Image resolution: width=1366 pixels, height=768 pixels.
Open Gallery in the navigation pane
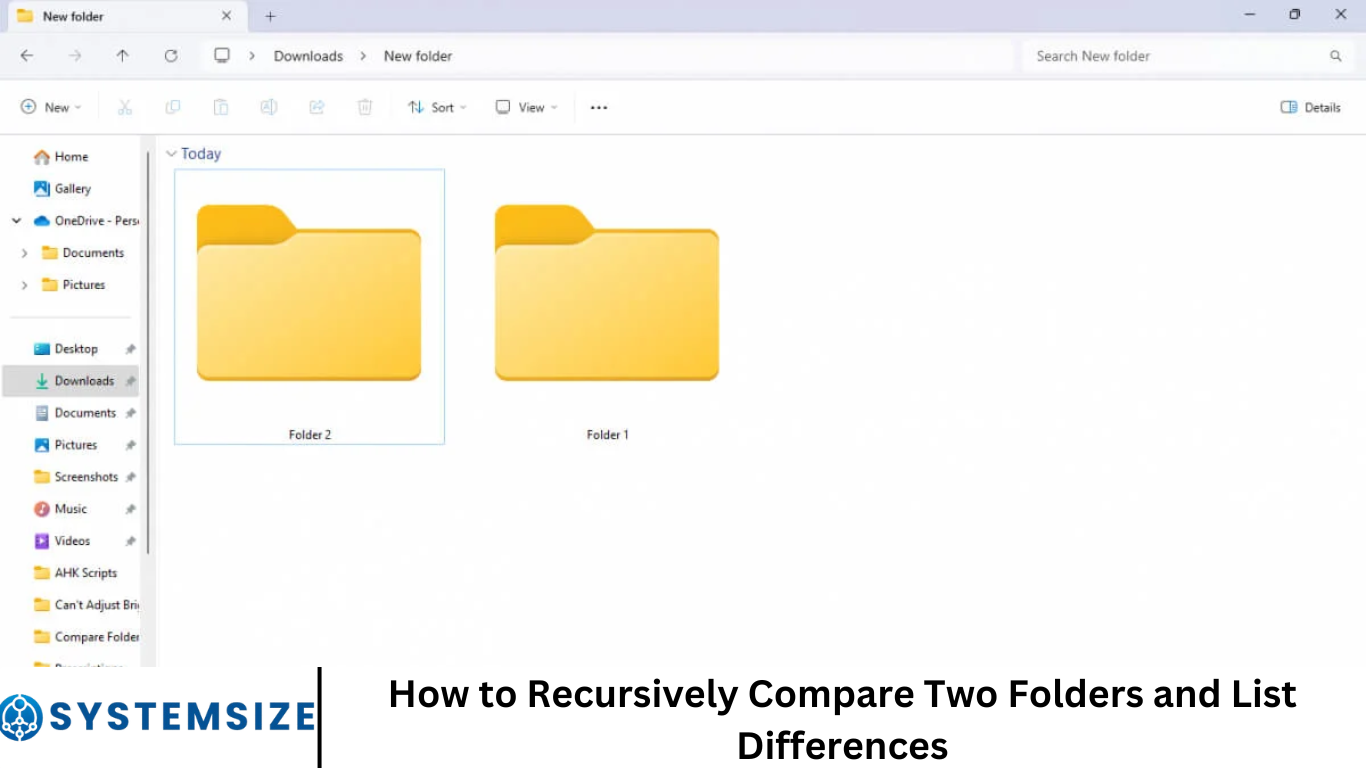click(72, 189)
